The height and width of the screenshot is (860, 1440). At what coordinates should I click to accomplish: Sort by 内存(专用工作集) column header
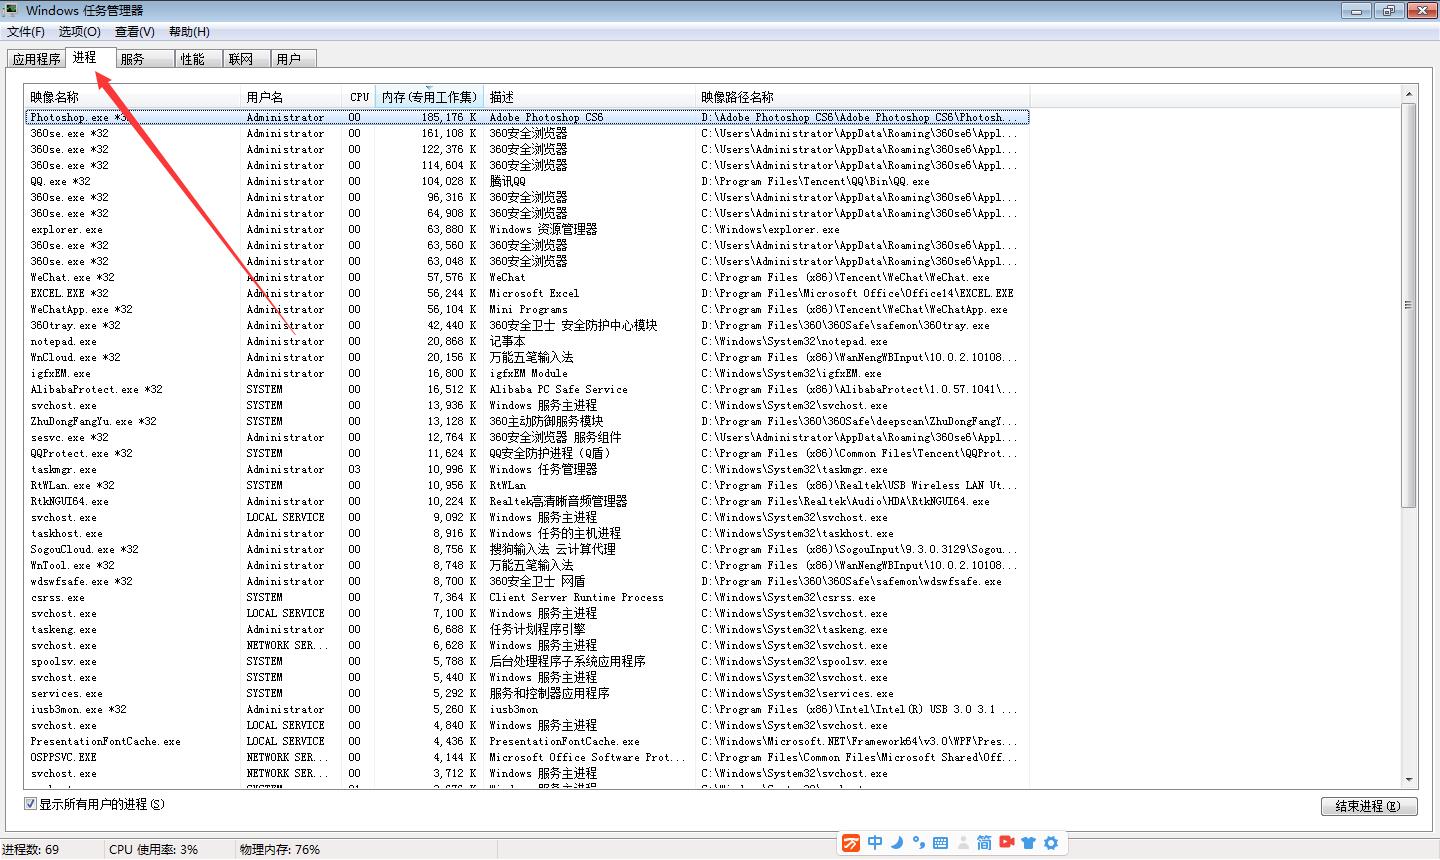tap(430, 97)
